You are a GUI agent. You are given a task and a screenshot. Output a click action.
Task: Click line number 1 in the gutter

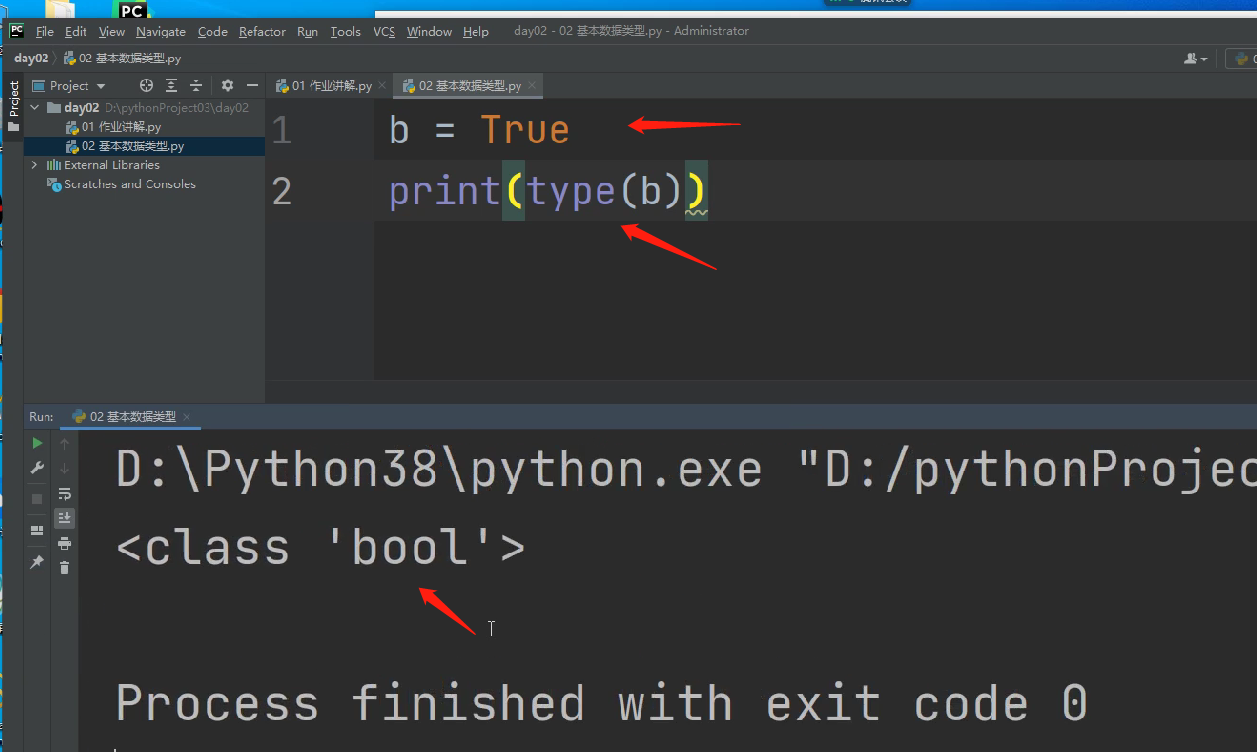click(x=282, y=131)
